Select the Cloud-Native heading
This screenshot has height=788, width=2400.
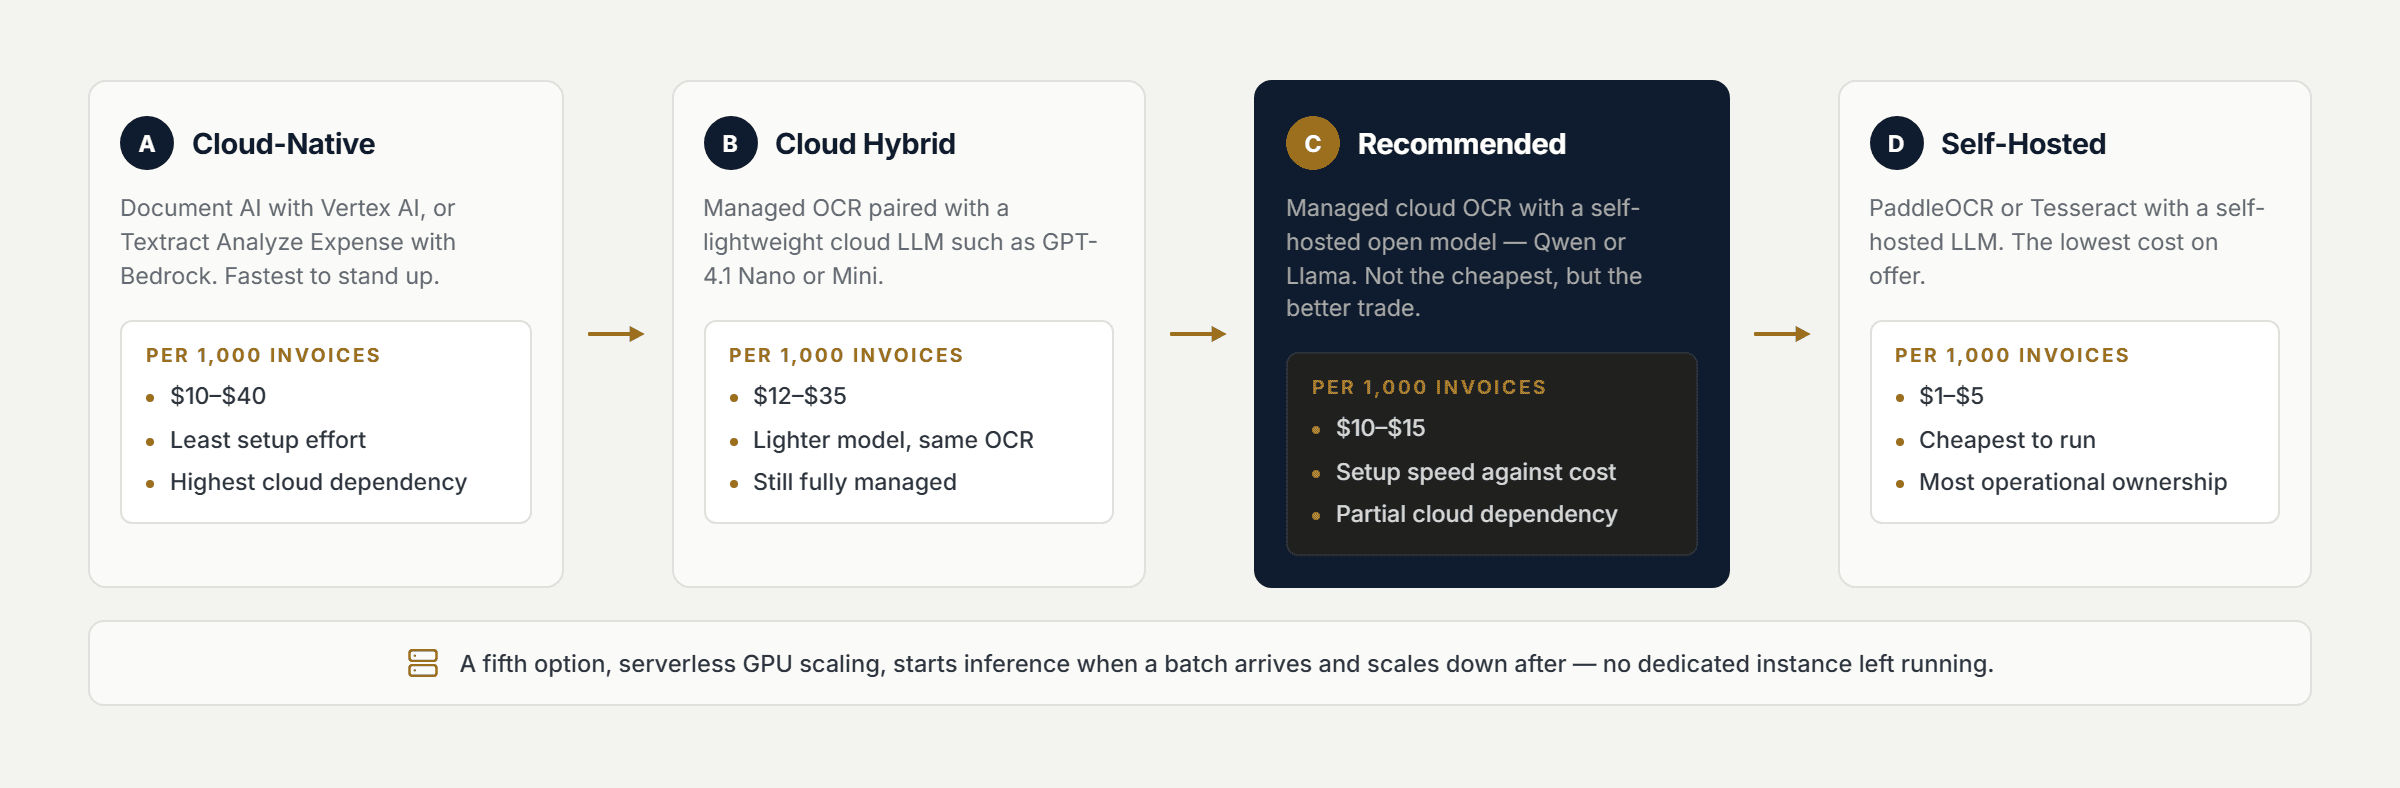coord(283,144)
